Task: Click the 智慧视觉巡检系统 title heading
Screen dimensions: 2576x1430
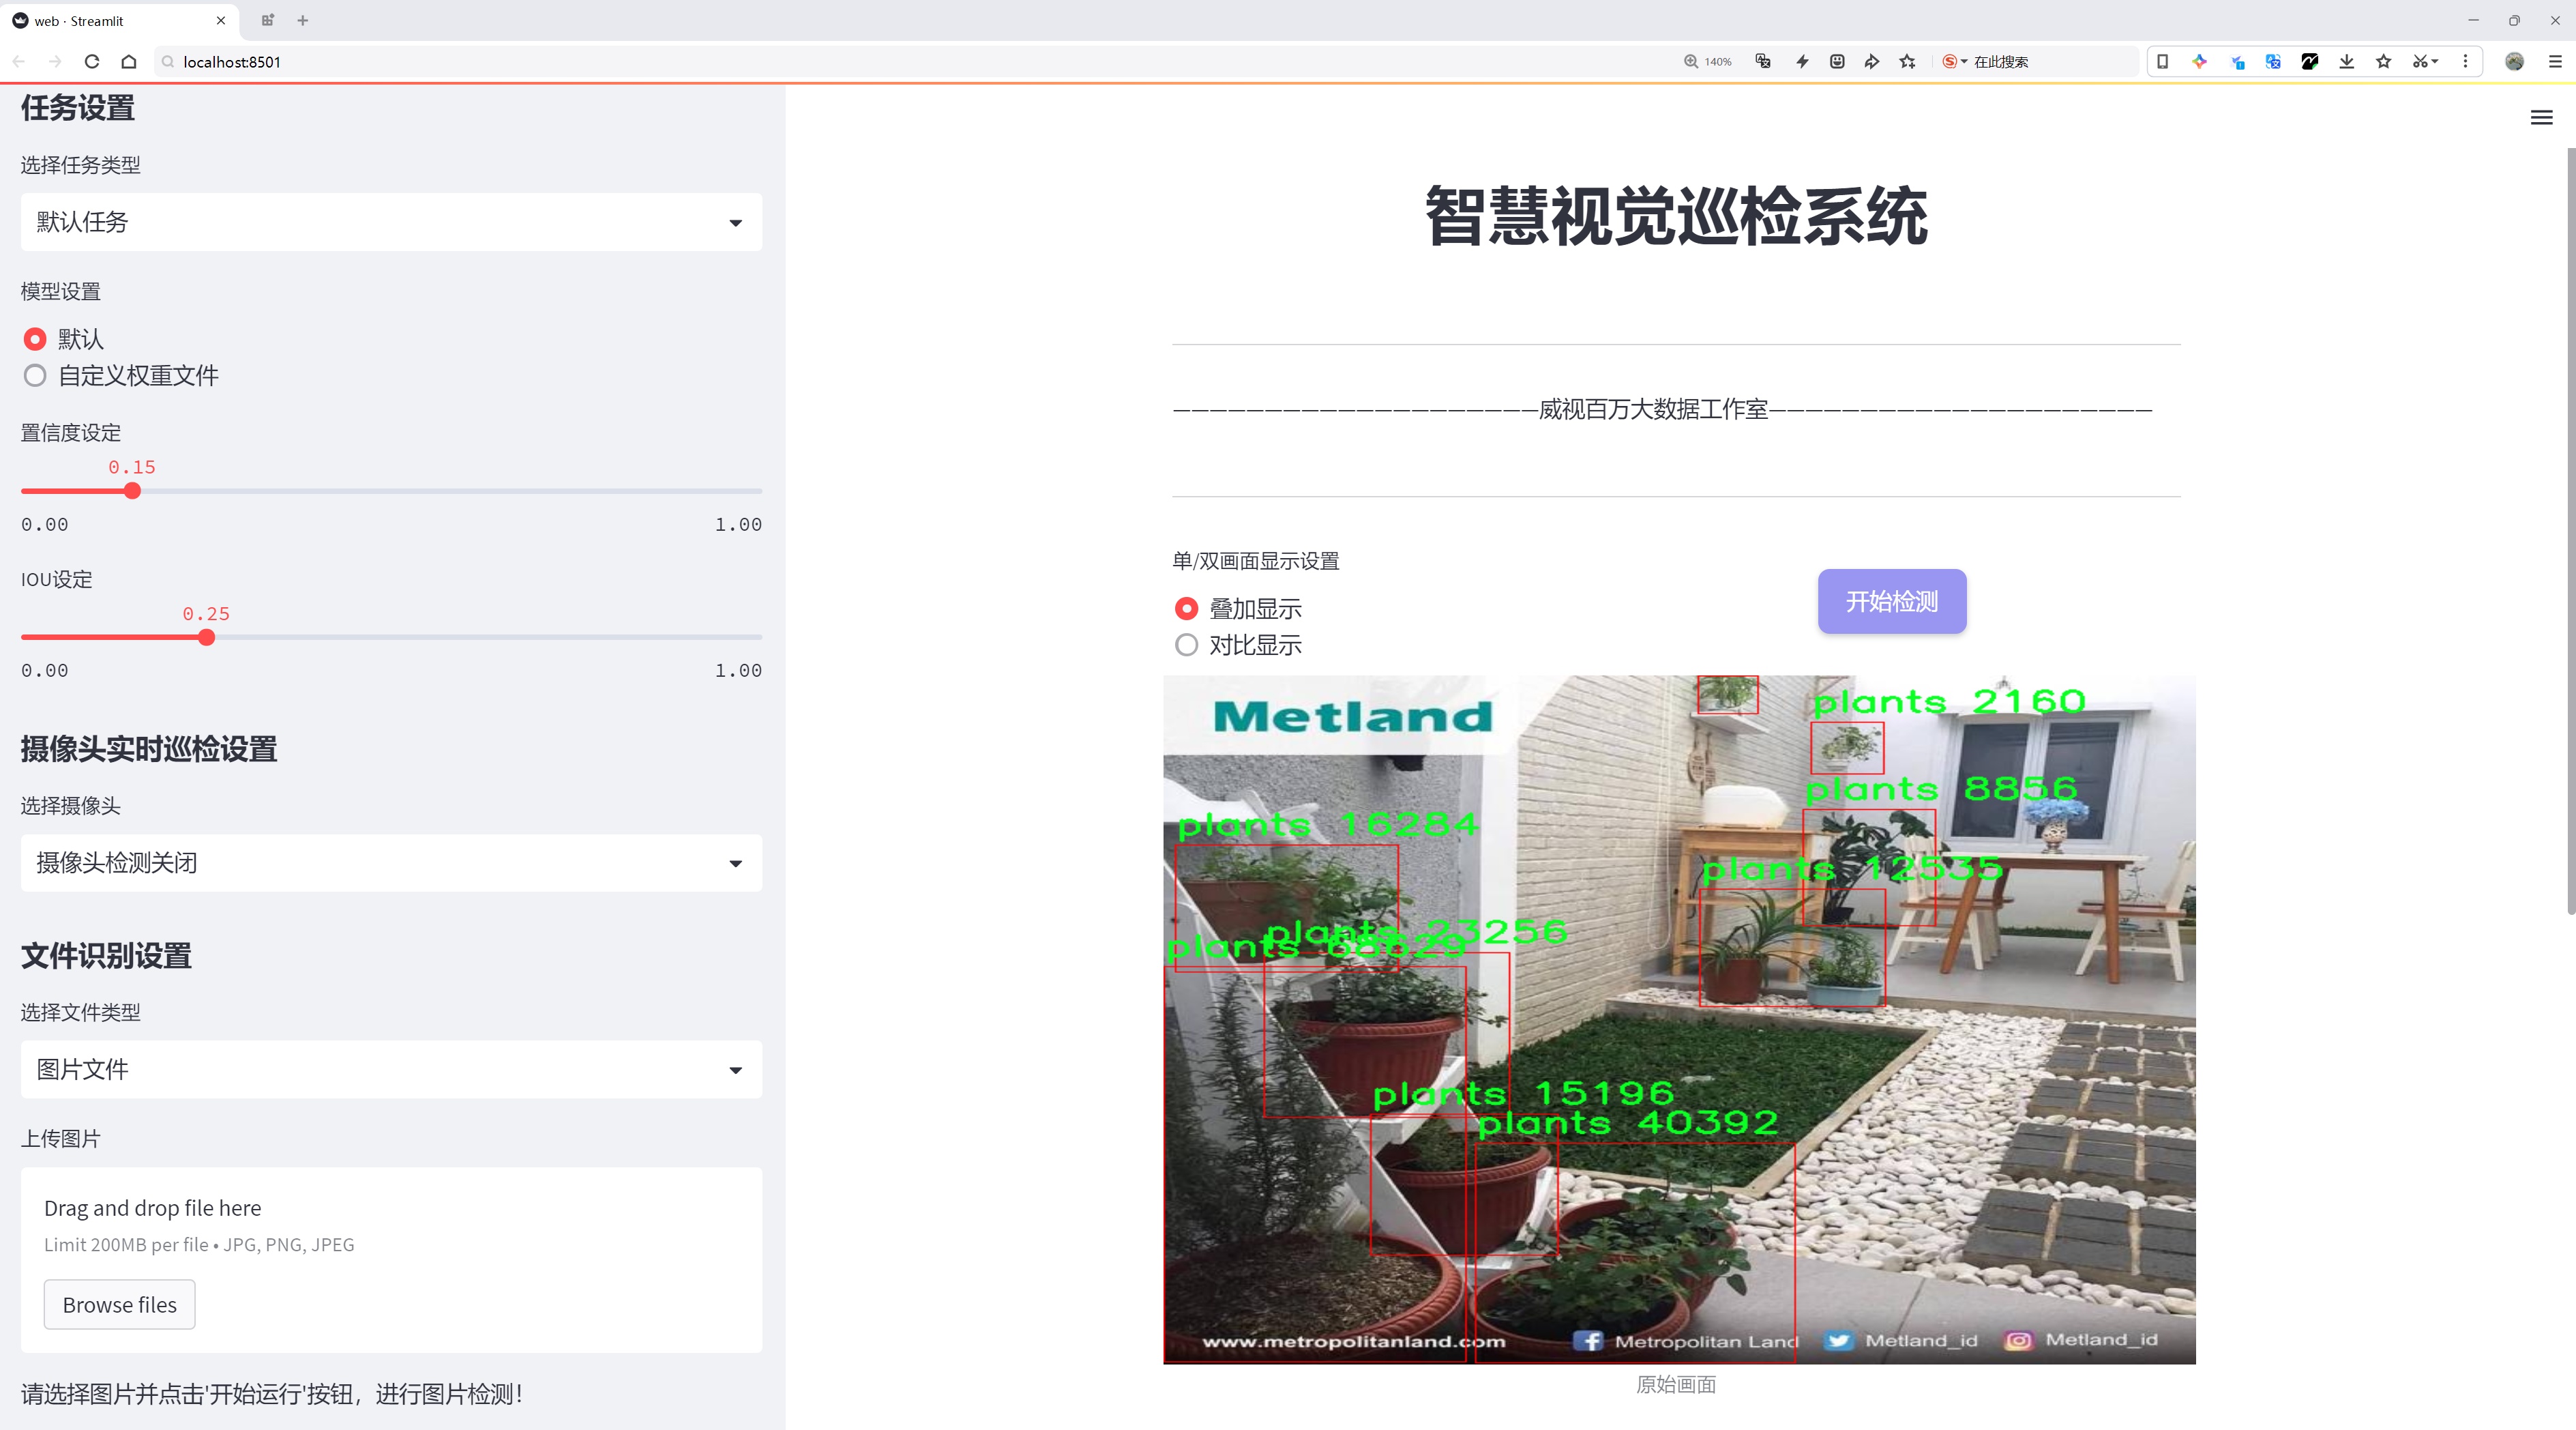Action: coord(1676,217)
